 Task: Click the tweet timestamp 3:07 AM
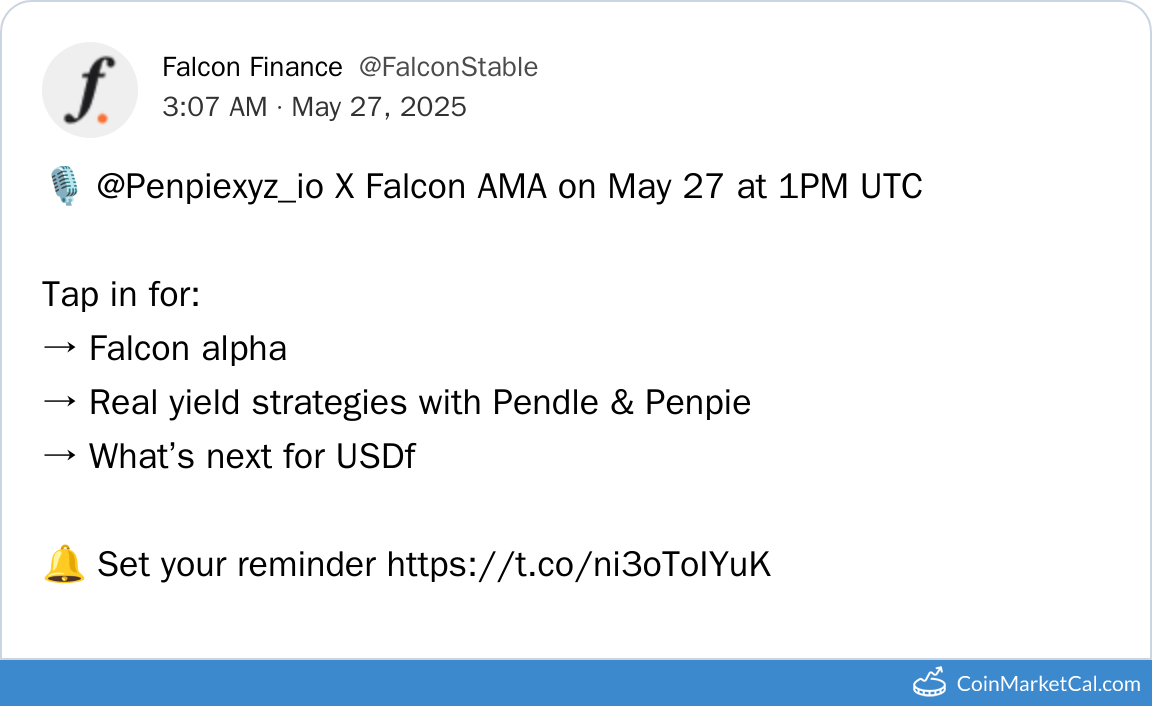(x=214, y=107)
